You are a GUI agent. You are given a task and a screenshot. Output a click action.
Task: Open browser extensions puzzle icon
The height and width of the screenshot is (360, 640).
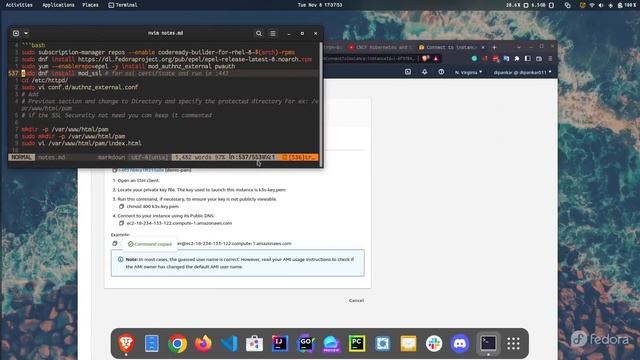(517, 59)
